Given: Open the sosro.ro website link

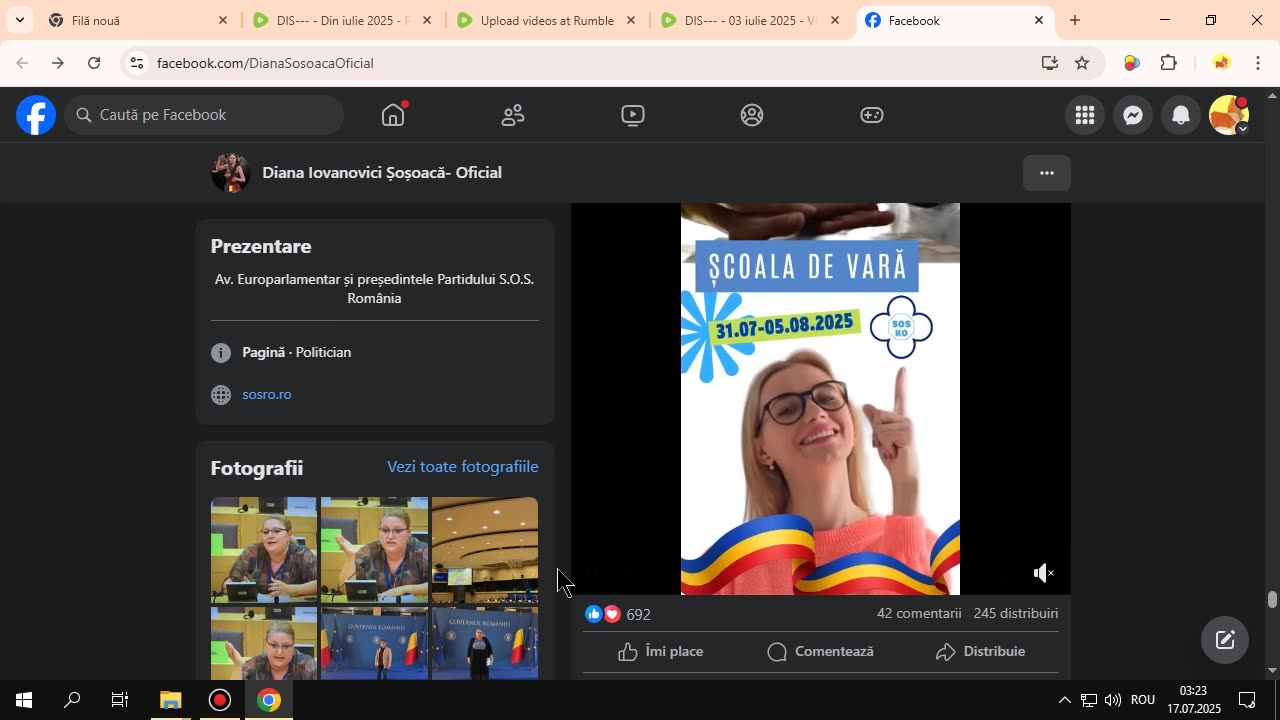Looking at the screenshot, I should point(267,395).
